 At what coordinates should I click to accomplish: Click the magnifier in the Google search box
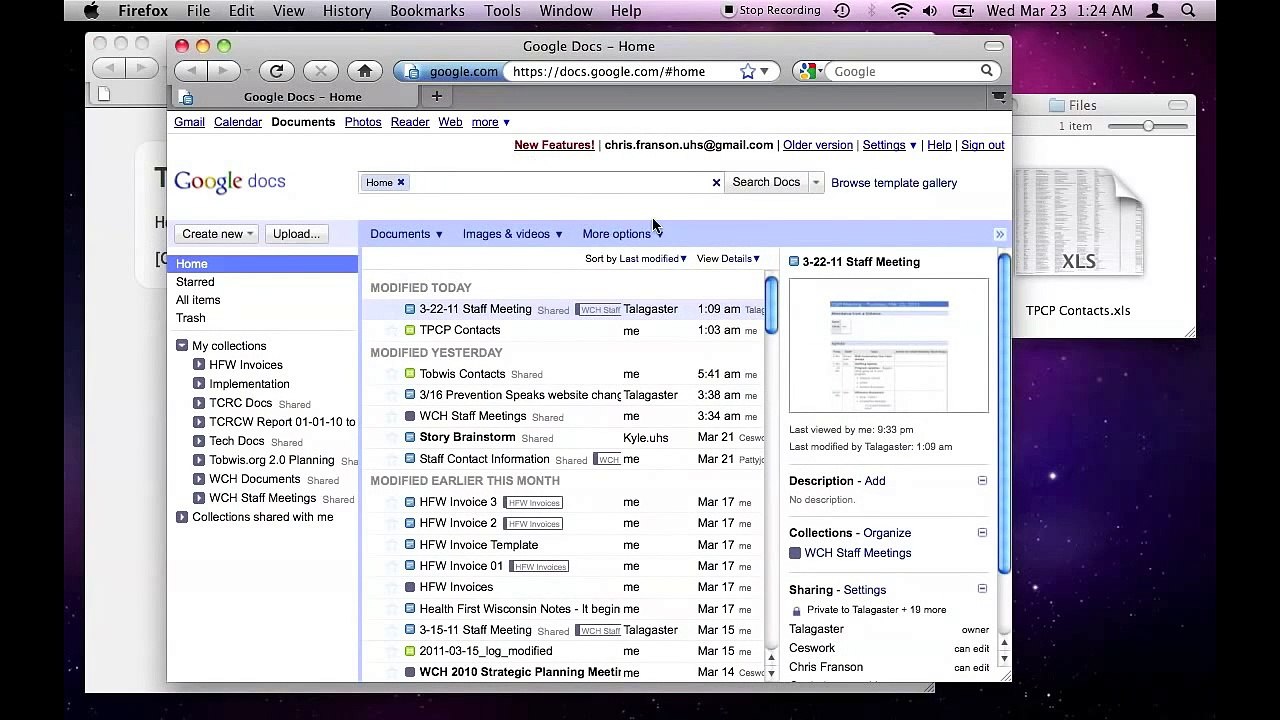coord(986,71)
